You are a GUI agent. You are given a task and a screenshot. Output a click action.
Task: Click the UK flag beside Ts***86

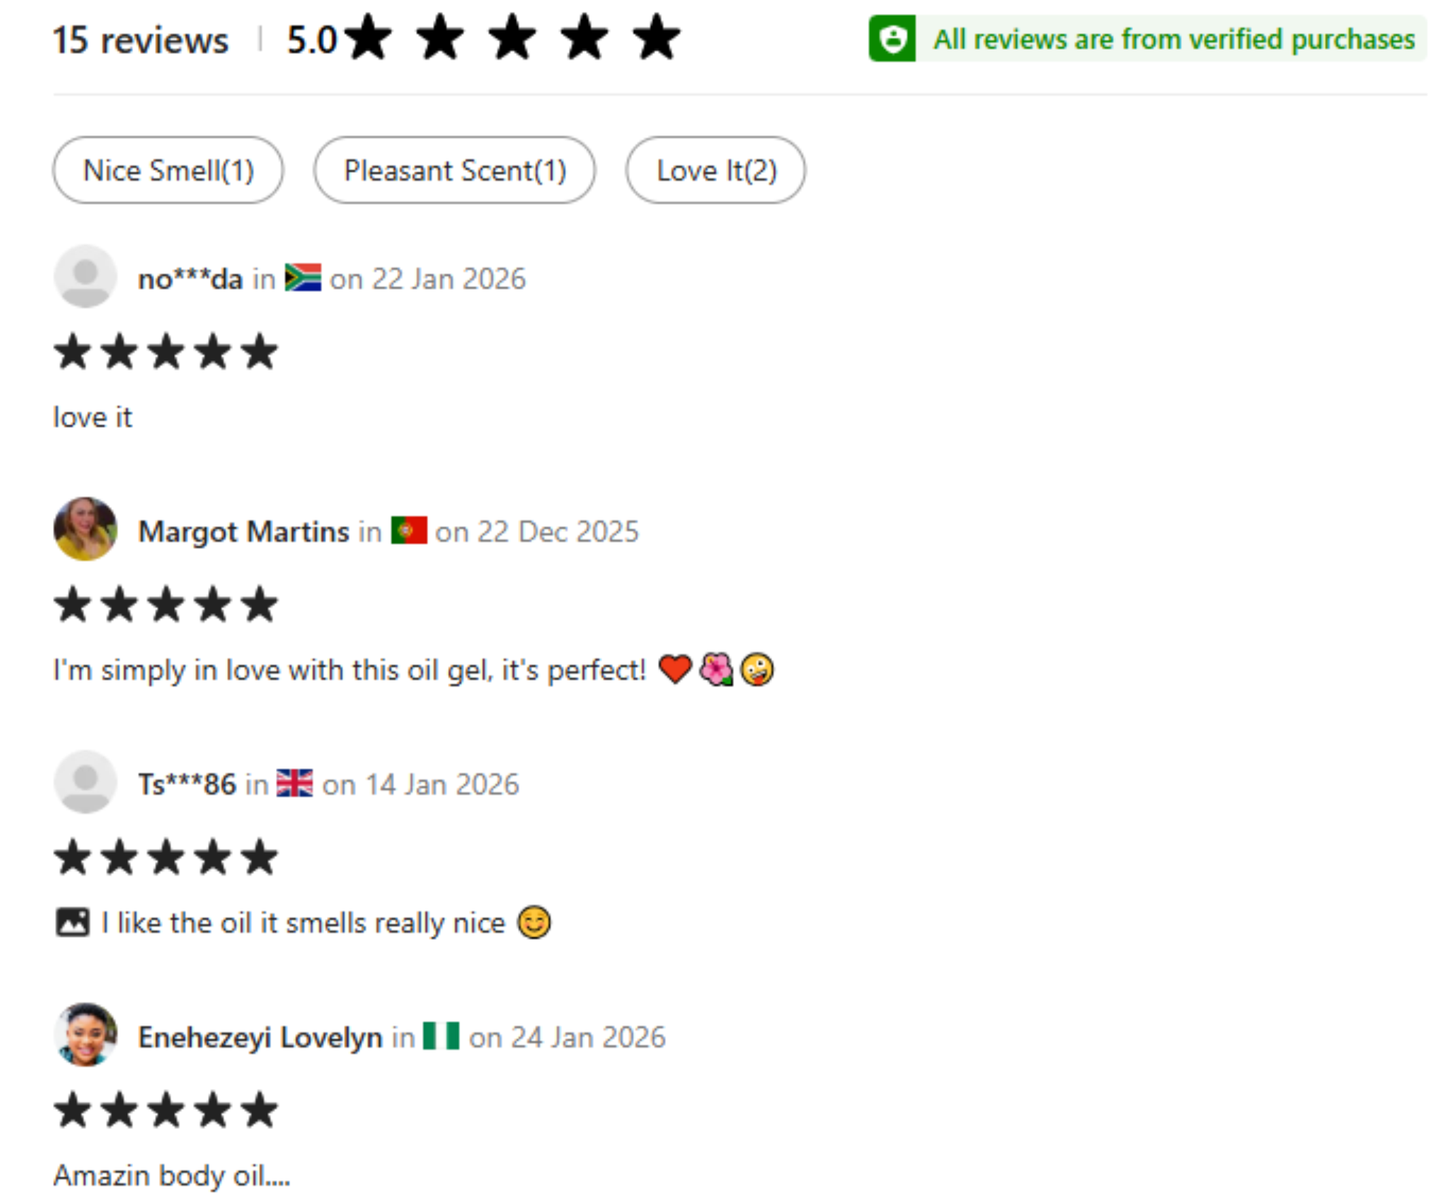(x=294, y=783)
